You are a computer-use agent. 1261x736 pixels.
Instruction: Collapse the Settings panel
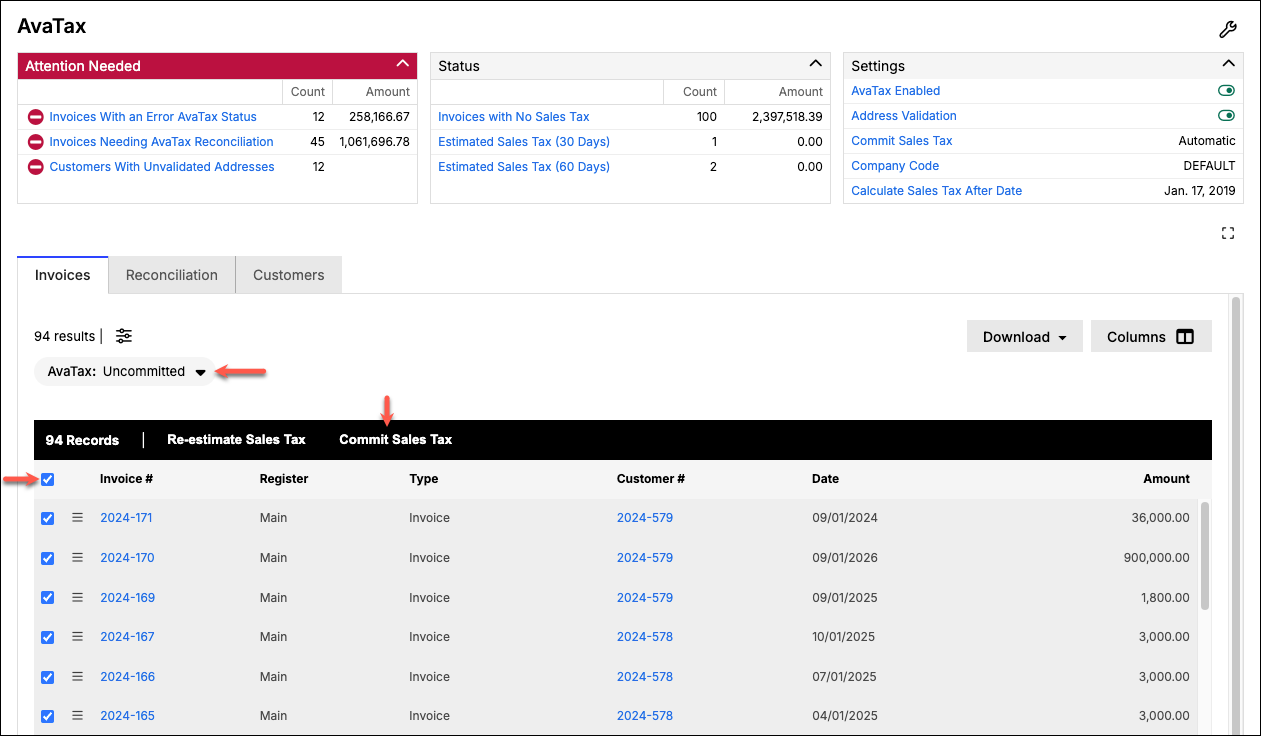point(1229,64)
